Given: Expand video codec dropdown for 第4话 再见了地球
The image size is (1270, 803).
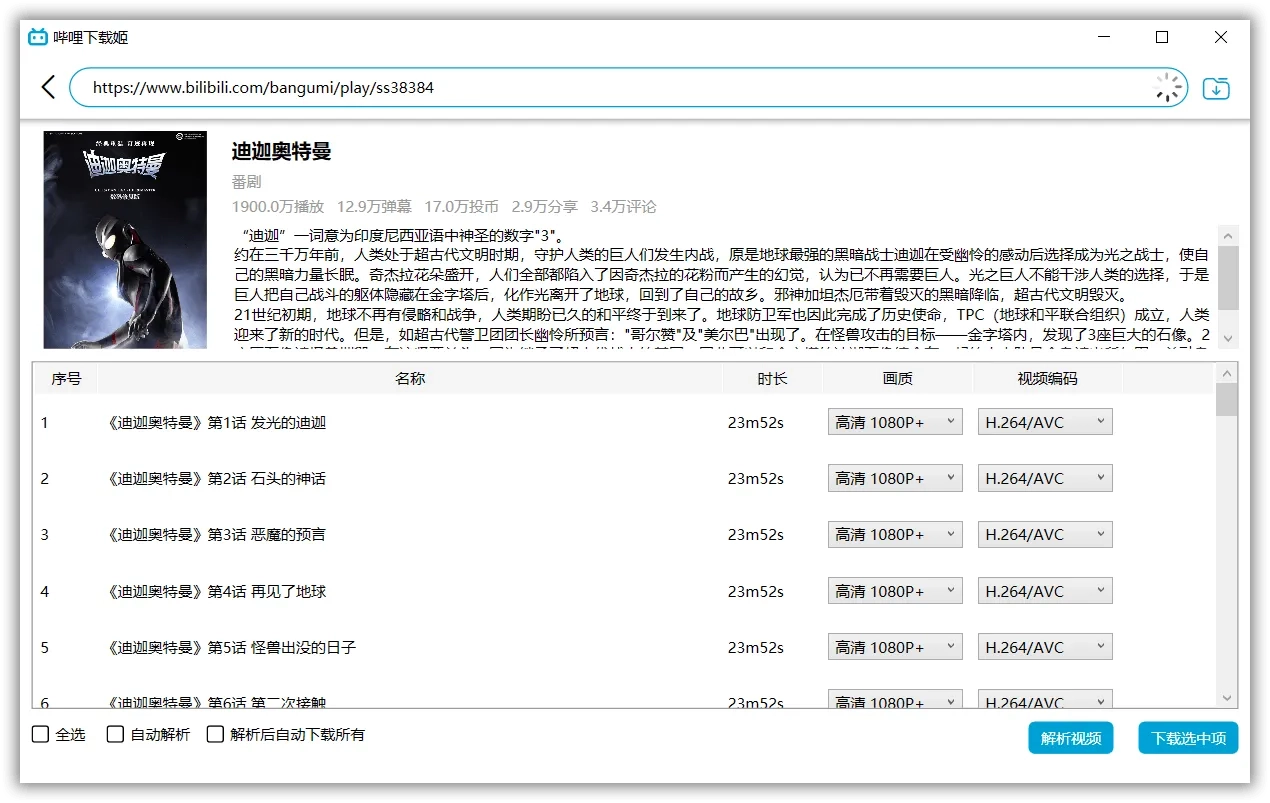Looking at the screenshot, I should (x=1045, y=591).
